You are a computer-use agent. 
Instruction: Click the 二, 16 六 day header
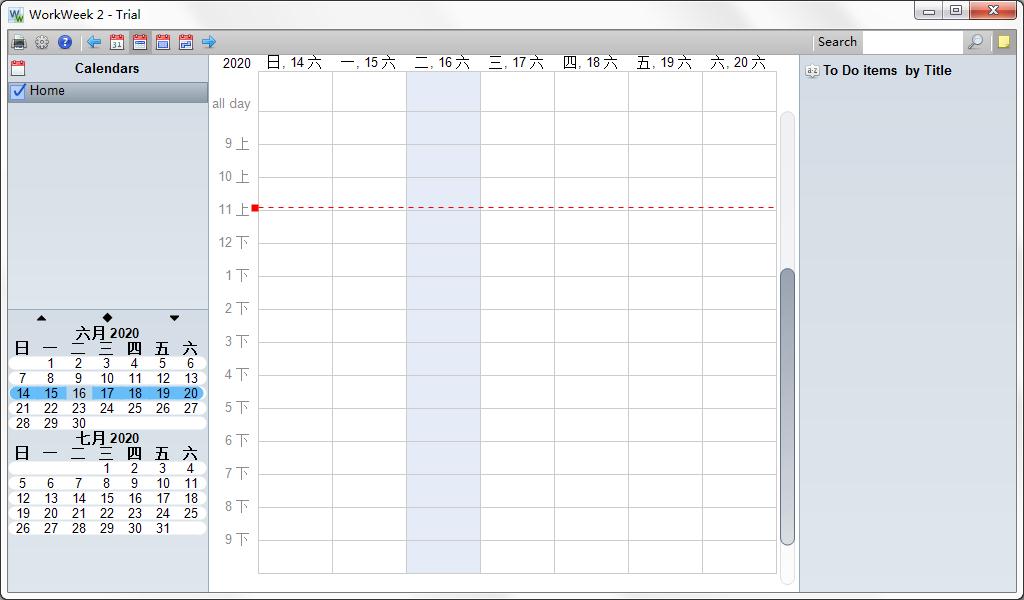pyautogui.click(x=442, y=63)
